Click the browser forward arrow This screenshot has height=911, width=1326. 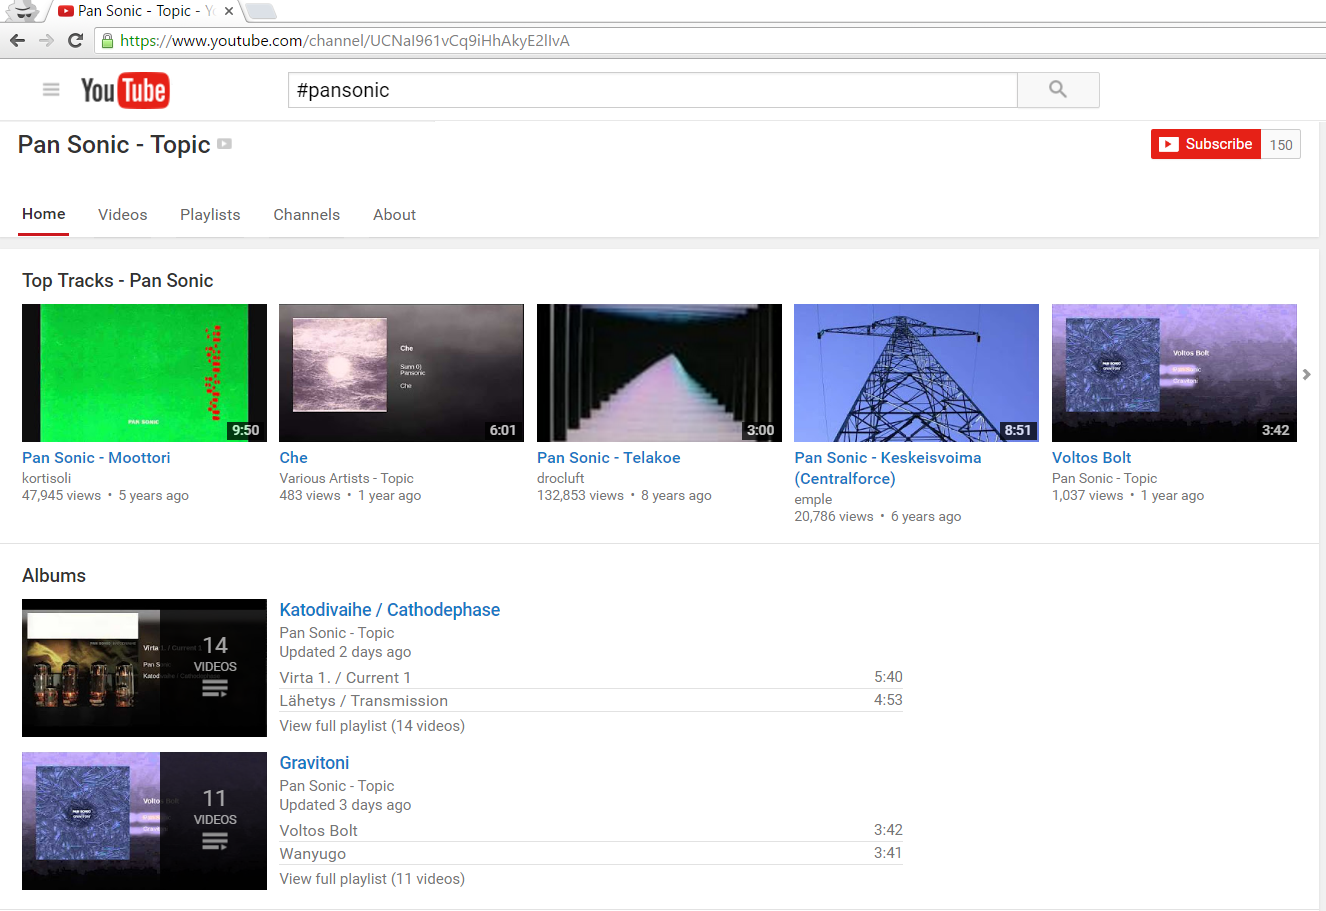[46, 41]
